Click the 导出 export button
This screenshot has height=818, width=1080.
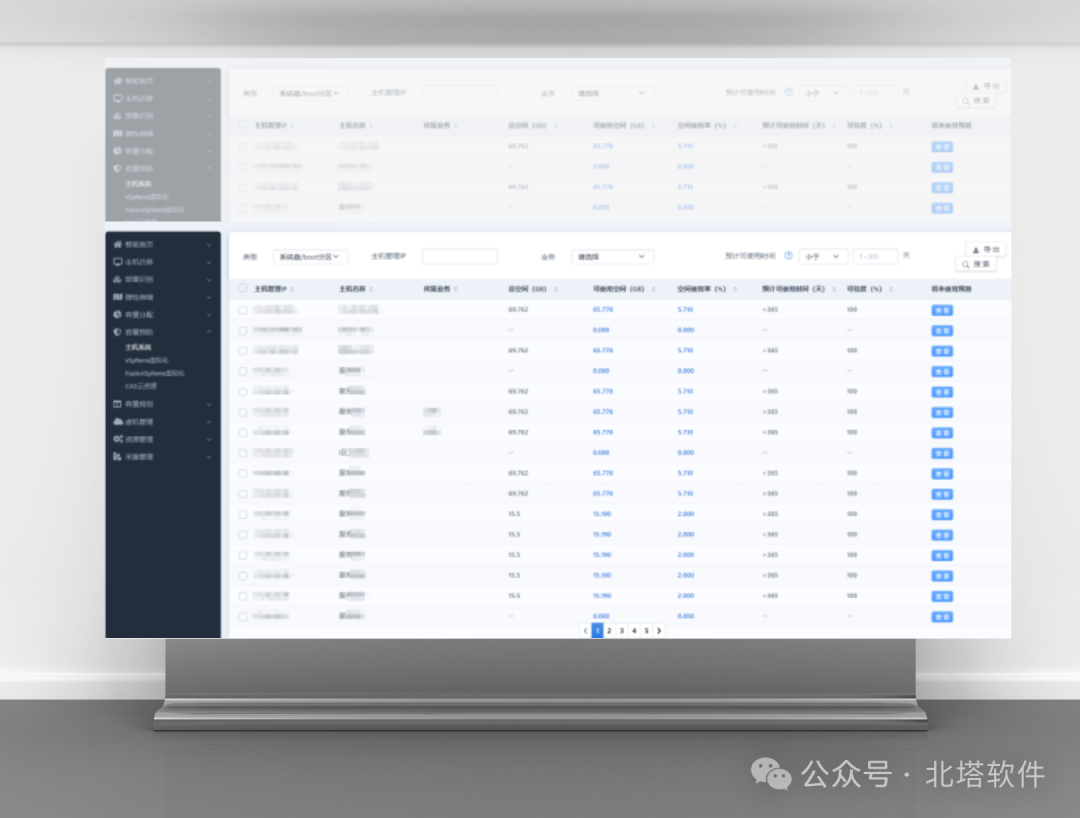click(986, 250)
